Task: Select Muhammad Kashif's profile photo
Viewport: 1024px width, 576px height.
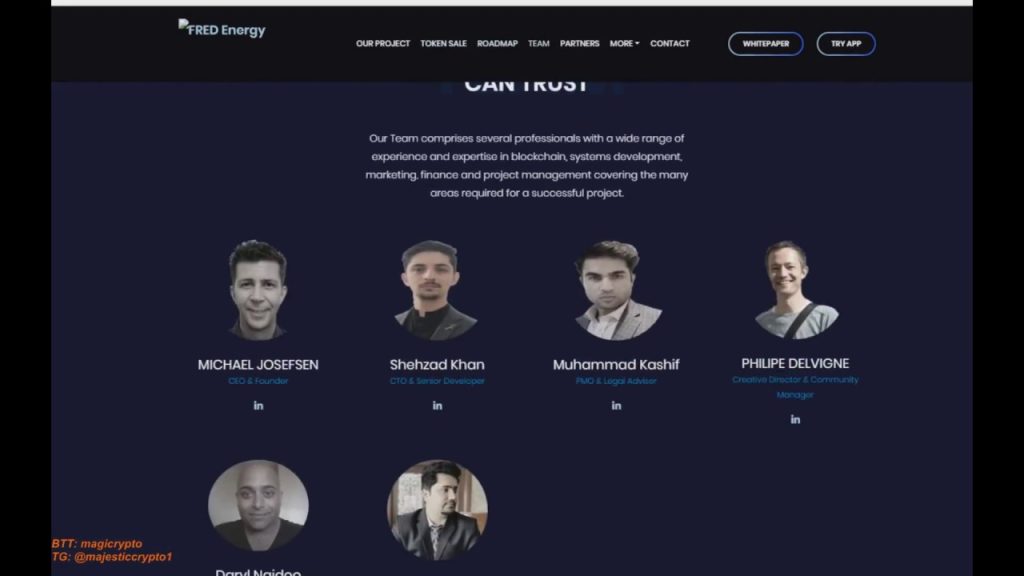Action: click(x=616, y=290)
